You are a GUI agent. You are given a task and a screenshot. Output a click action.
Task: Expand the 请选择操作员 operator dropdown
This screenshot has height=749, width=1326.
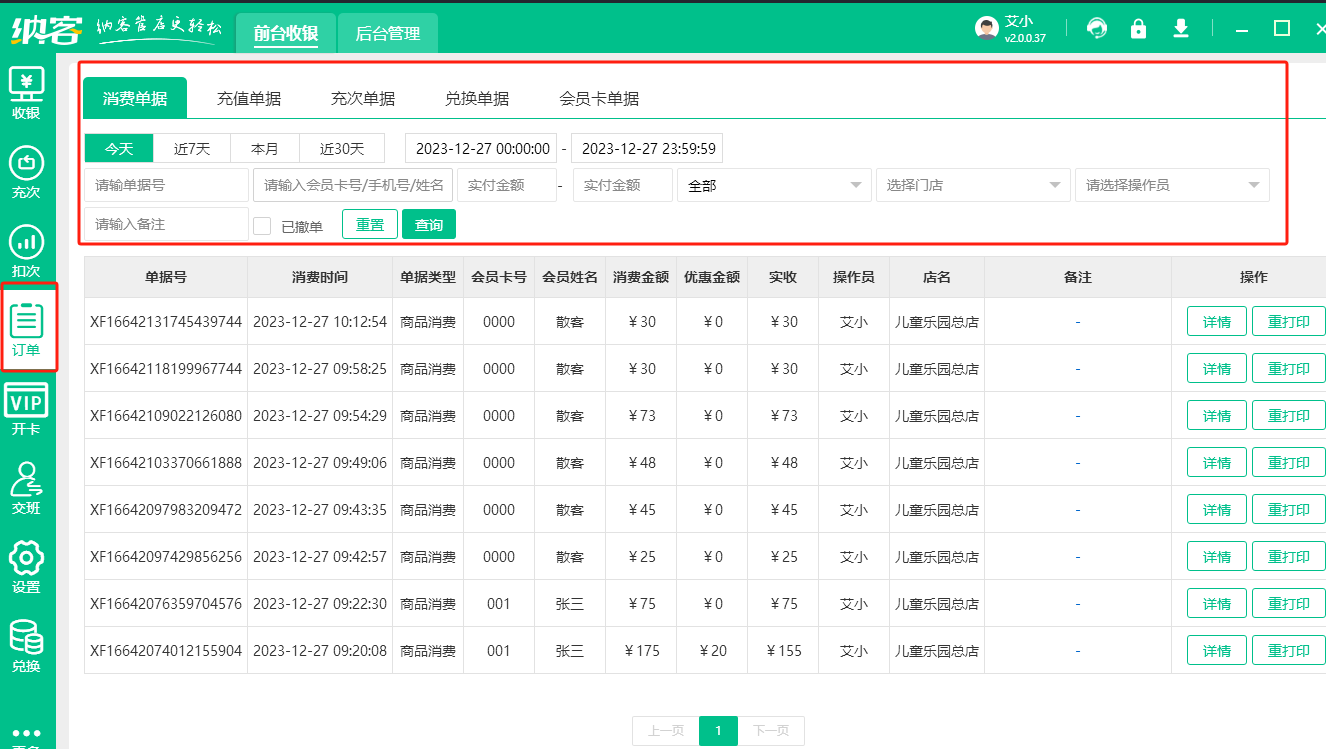[x=1171, y=185]
